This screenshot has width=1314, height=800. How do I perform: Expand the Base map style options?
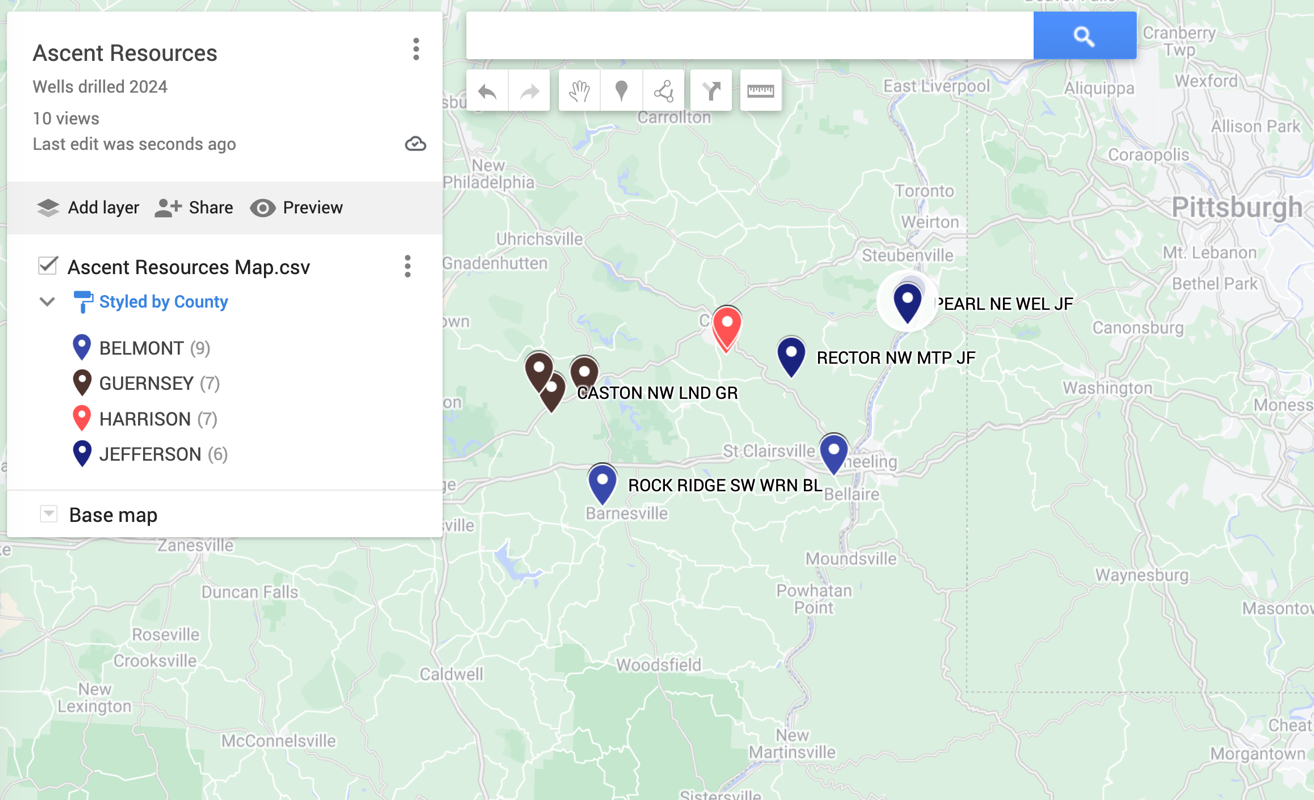(x=48, y=513)
